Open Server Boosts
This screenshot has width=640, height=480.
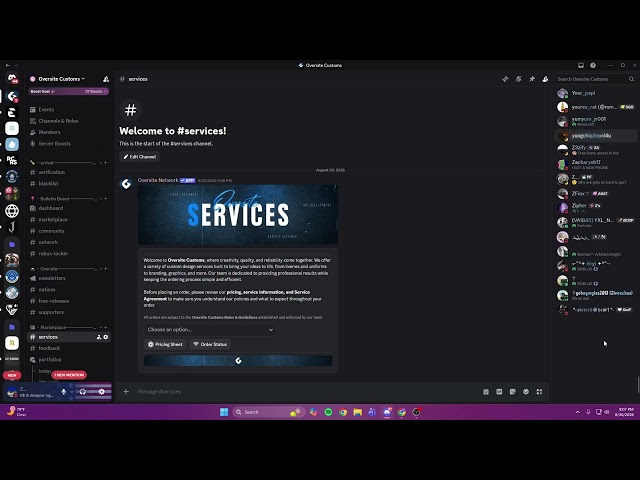[69, 144]
